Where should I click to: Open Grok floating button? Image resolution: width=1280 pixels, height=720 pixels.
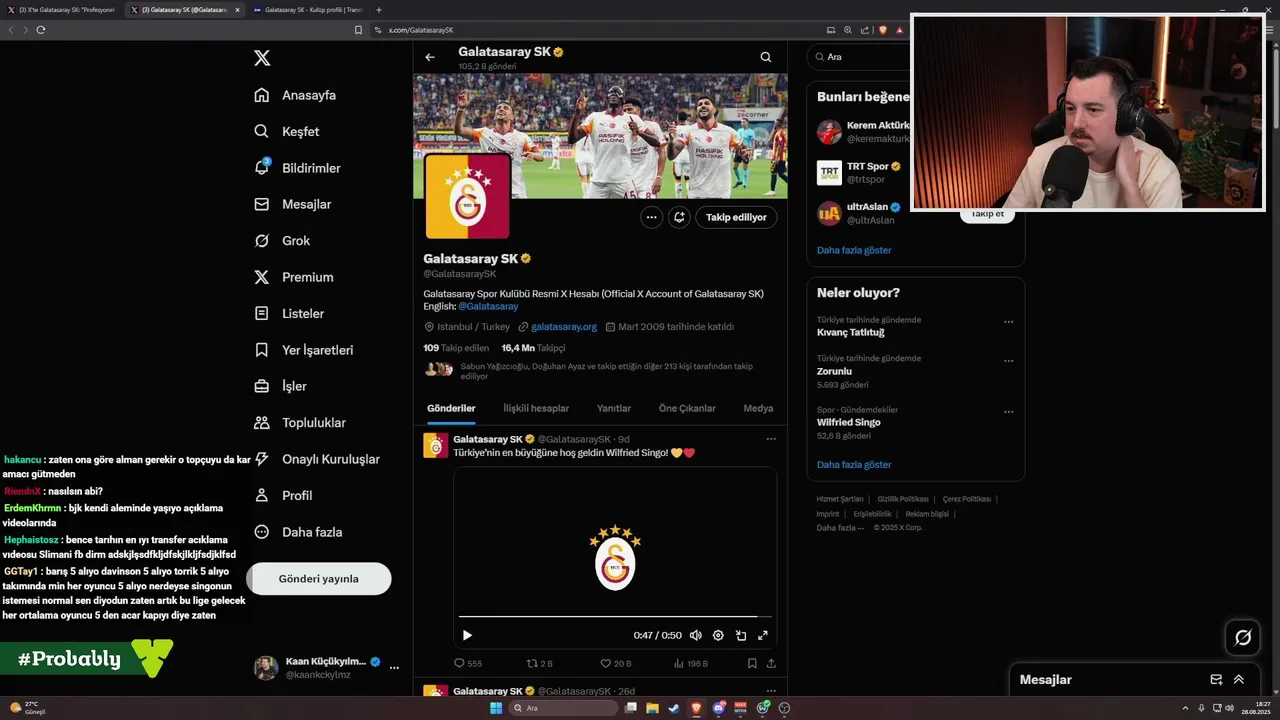point(1243,637)
